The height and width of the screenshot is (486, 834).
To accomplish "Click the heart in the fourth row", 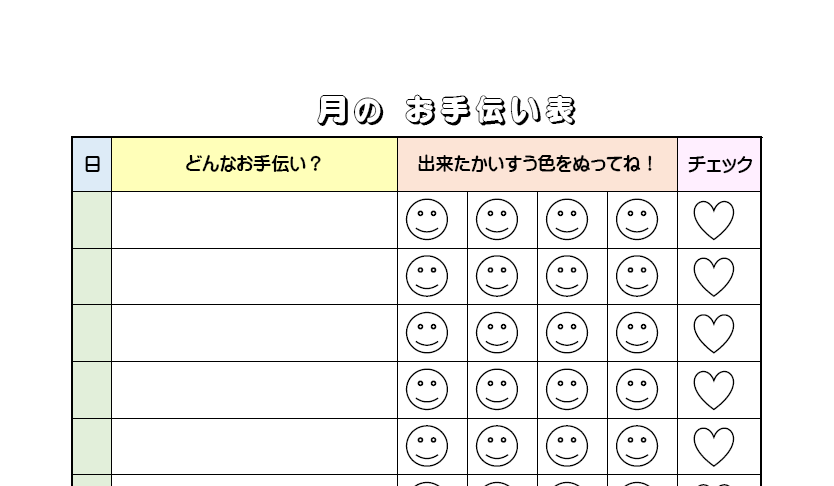I will pyautogui.click(x=714, y=390).
